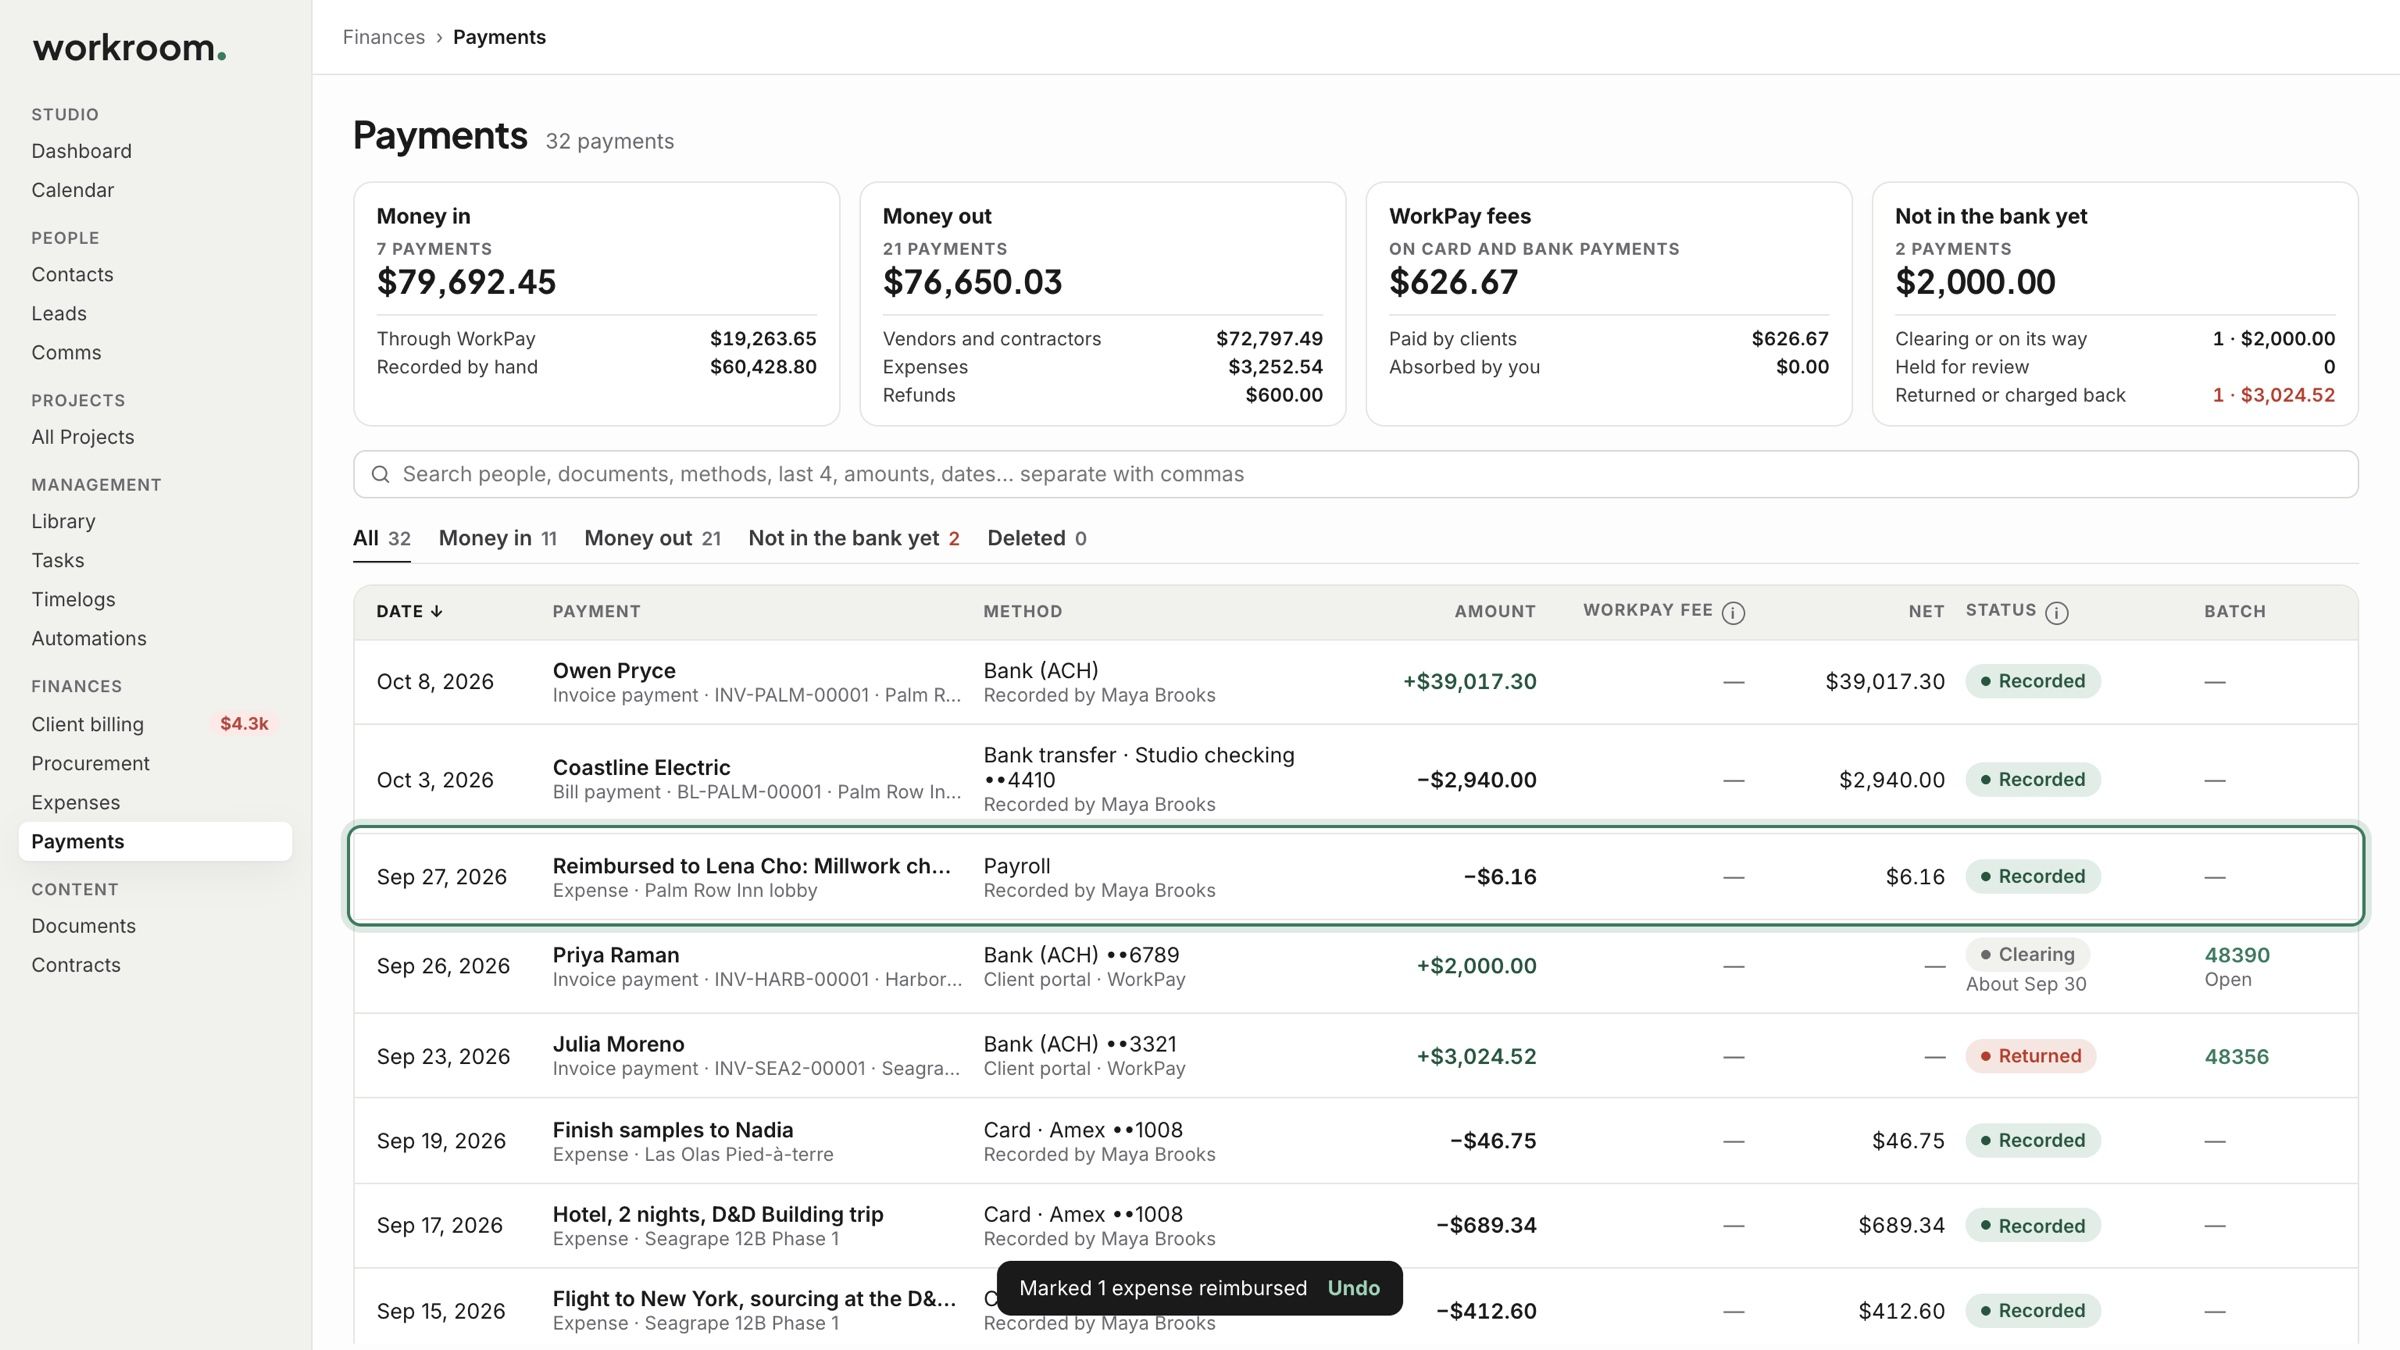
Task: Open batch 48356 link
Action: pos(2237,1056)
